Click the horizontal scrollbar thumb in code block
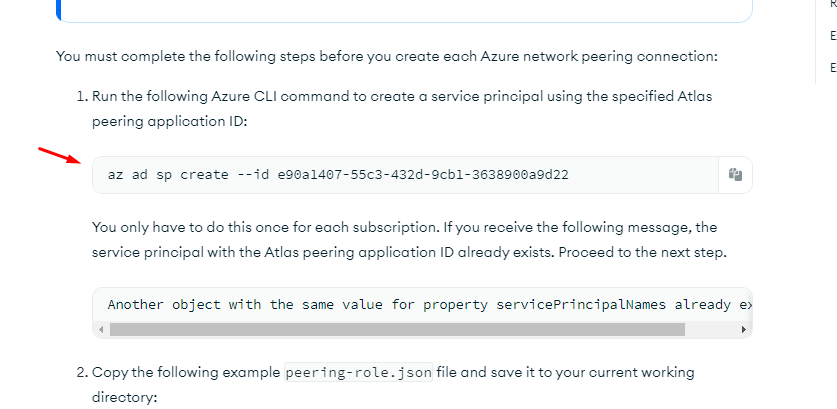837x409 pixels. pos(396,329)
